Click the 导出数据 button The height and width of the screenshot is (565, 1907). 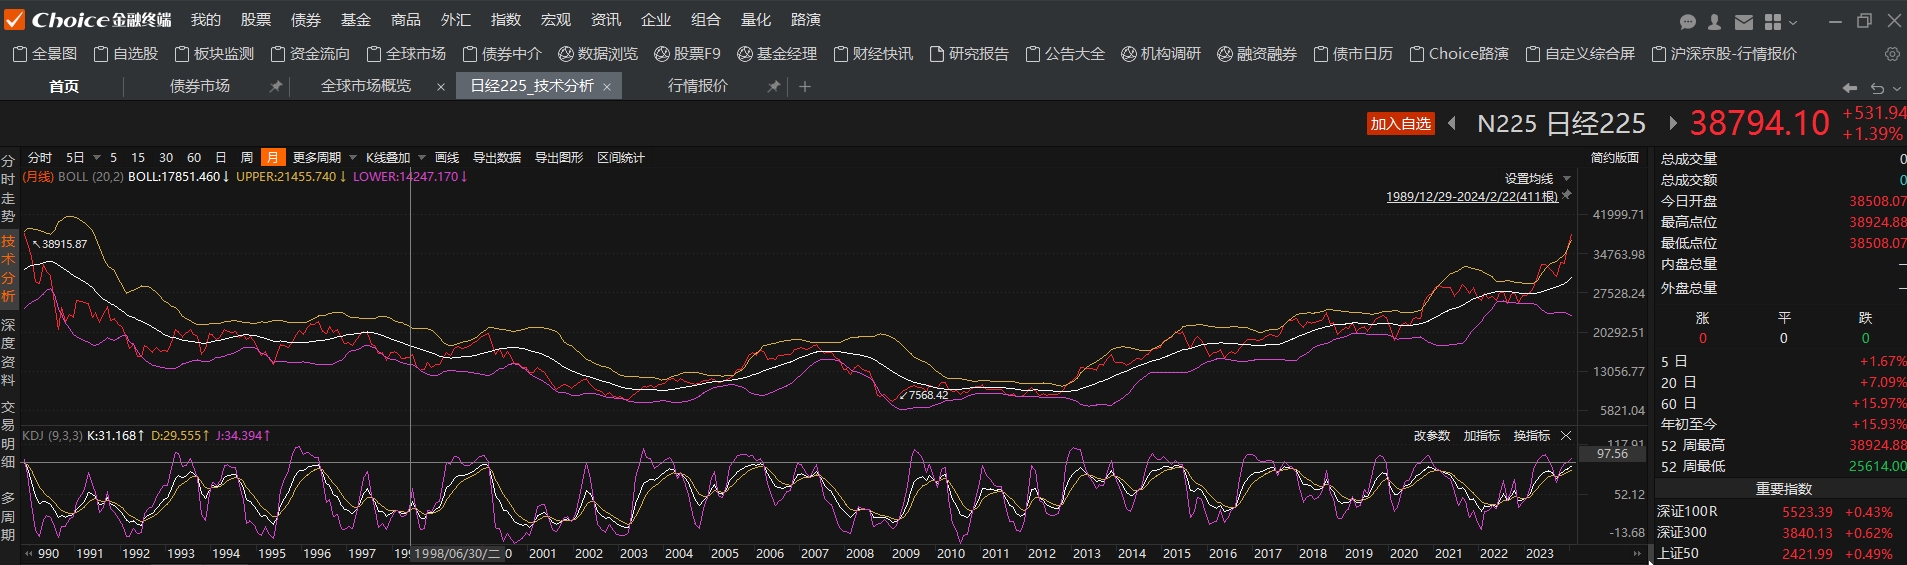click(x=497, y=158)
